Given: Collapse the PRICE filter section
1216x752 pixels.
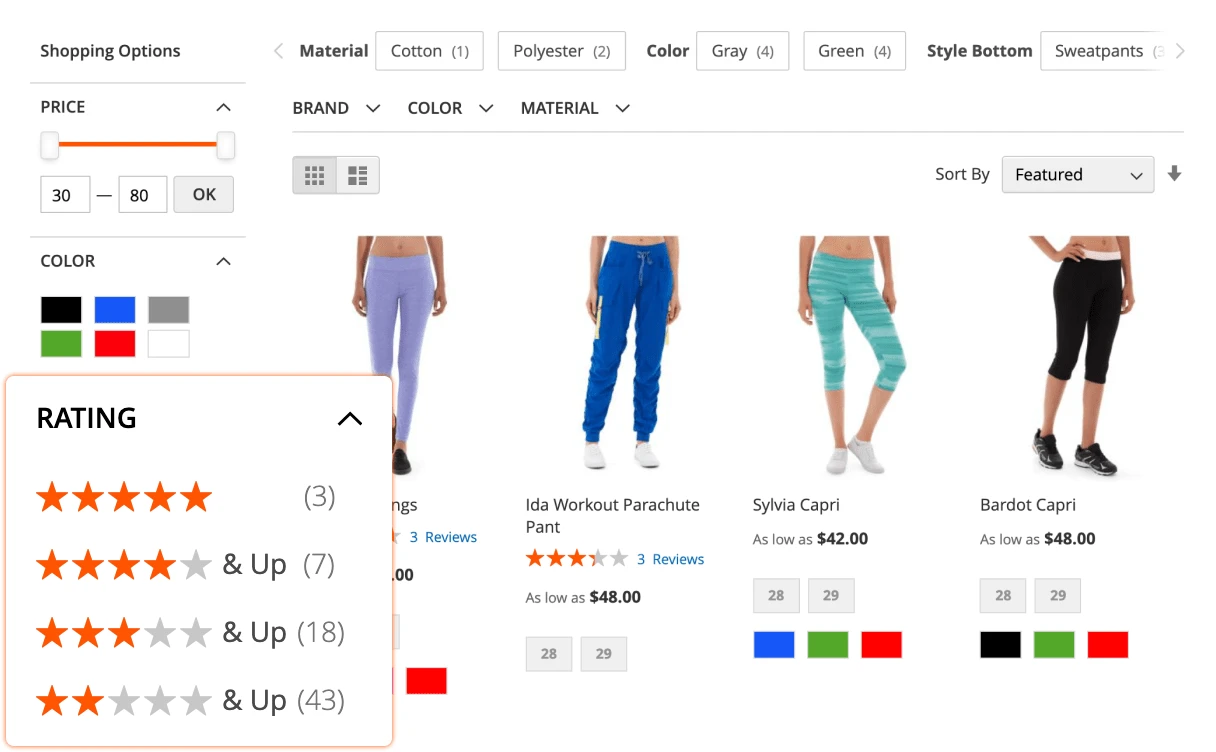Looking at the screenshot, I should [x=226, y=107].
